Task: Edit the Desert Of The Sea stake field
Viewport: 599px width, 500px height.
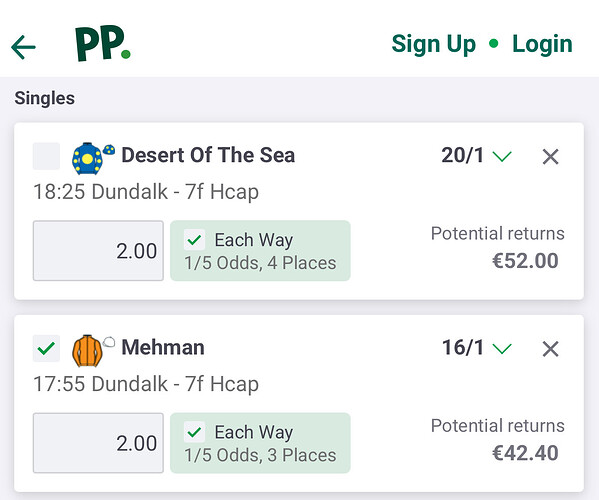Action: (98, 251)
